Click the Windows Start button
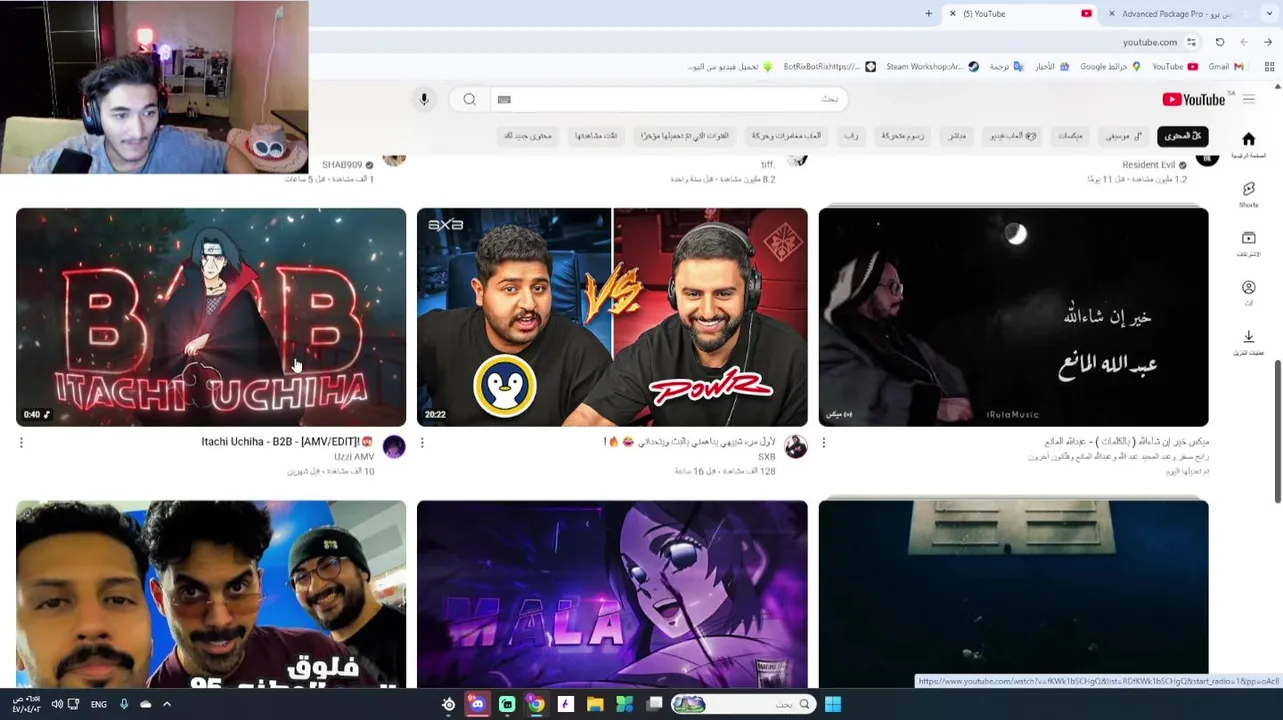Viewport: 1283px width, 720px height. pos(832,704)
